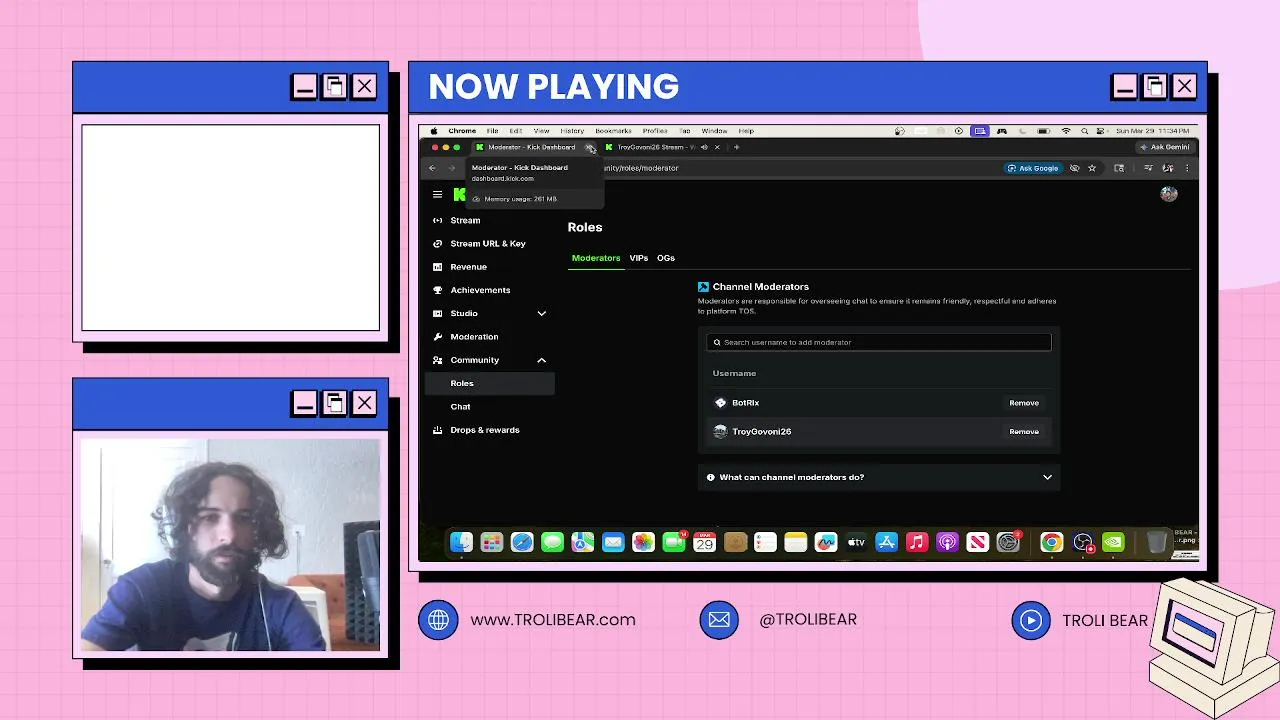
Task: Switch to the OGs tab
Action: click(x=666, y=258)
